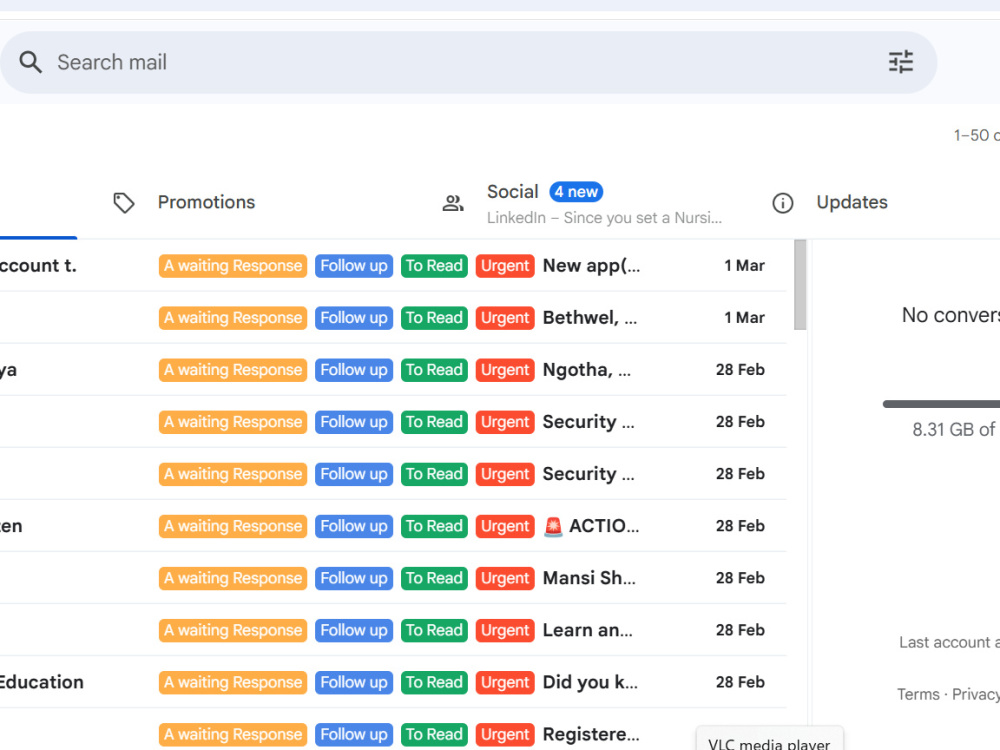Click 'To Read' label on Ngotha row

pyautogui.click(x=434, y=370)
